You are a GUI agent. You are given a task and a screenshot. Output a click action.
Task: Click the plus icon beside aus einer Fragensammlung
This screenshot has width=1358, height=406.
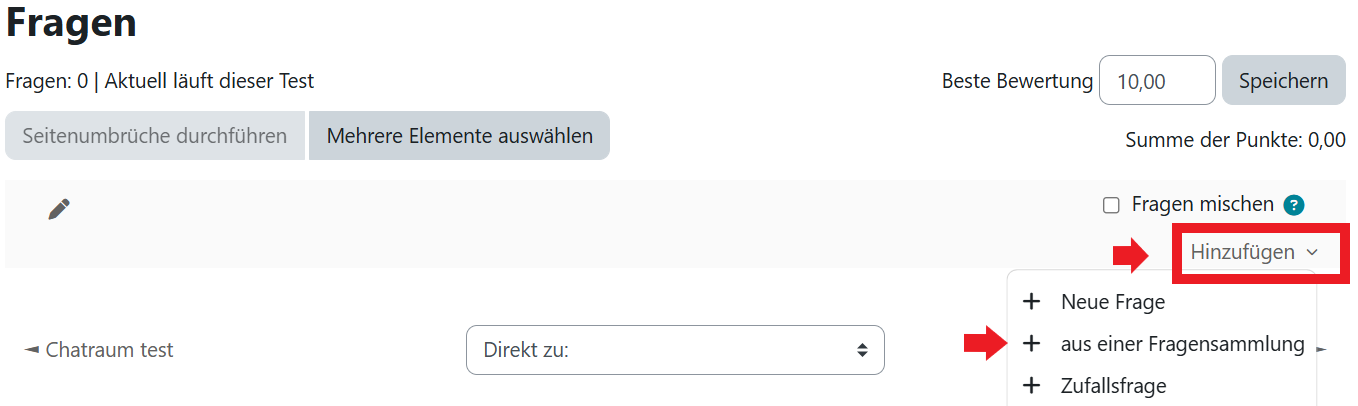point(1032,344)
